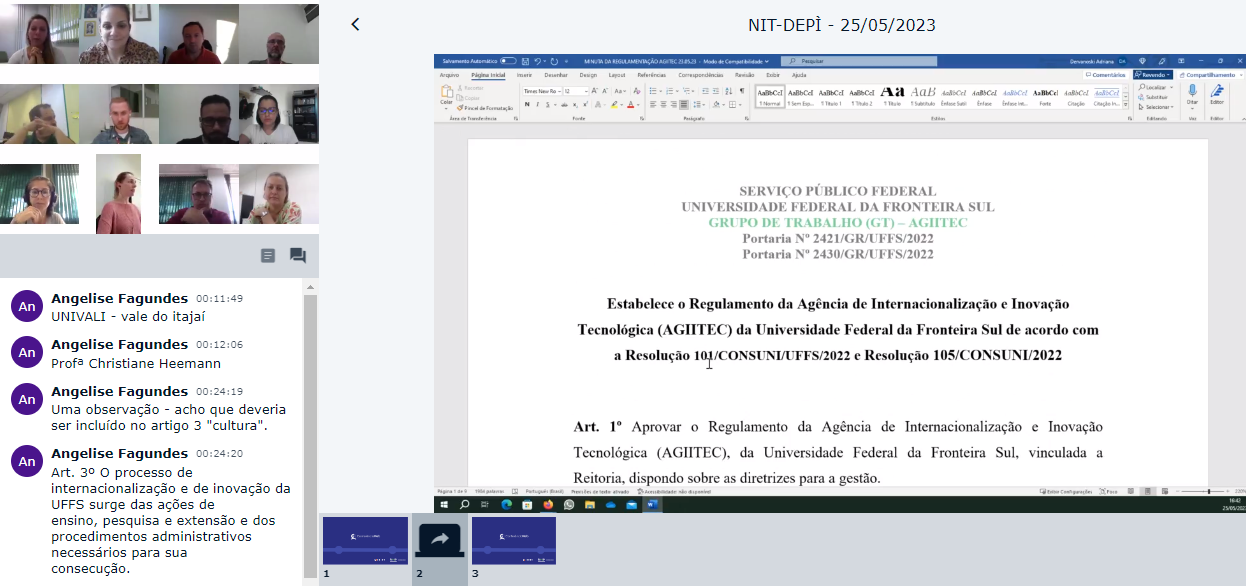The image size is (1246, 586).
Task: Apply the Forte style
Action: tap(1045, 97)
